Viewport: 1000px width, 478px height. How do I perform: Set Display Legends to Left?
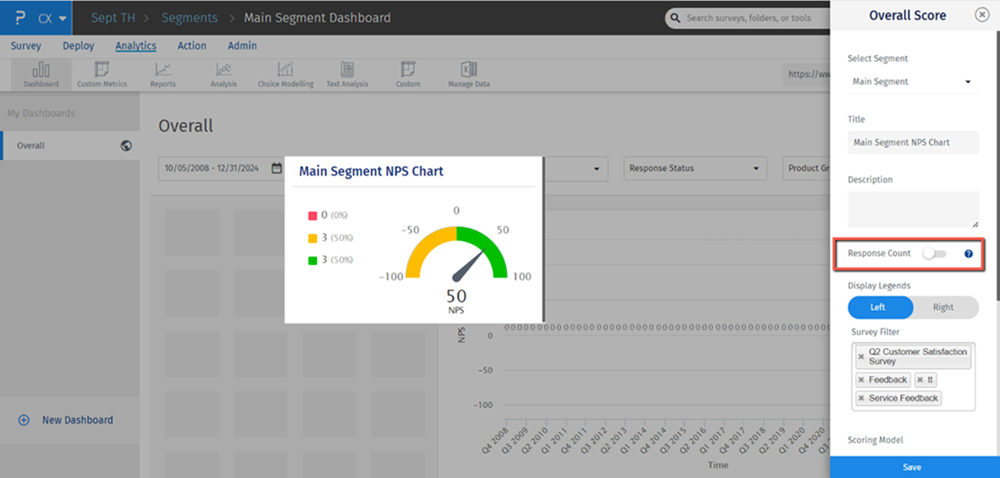[880, 307]
